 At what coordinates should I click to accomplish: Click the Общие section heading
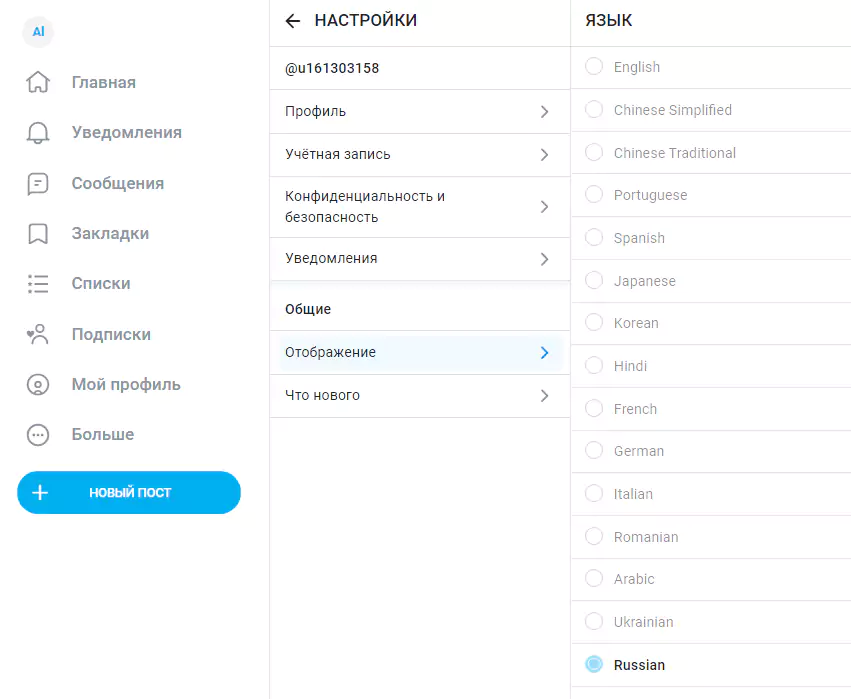(308, 309)
